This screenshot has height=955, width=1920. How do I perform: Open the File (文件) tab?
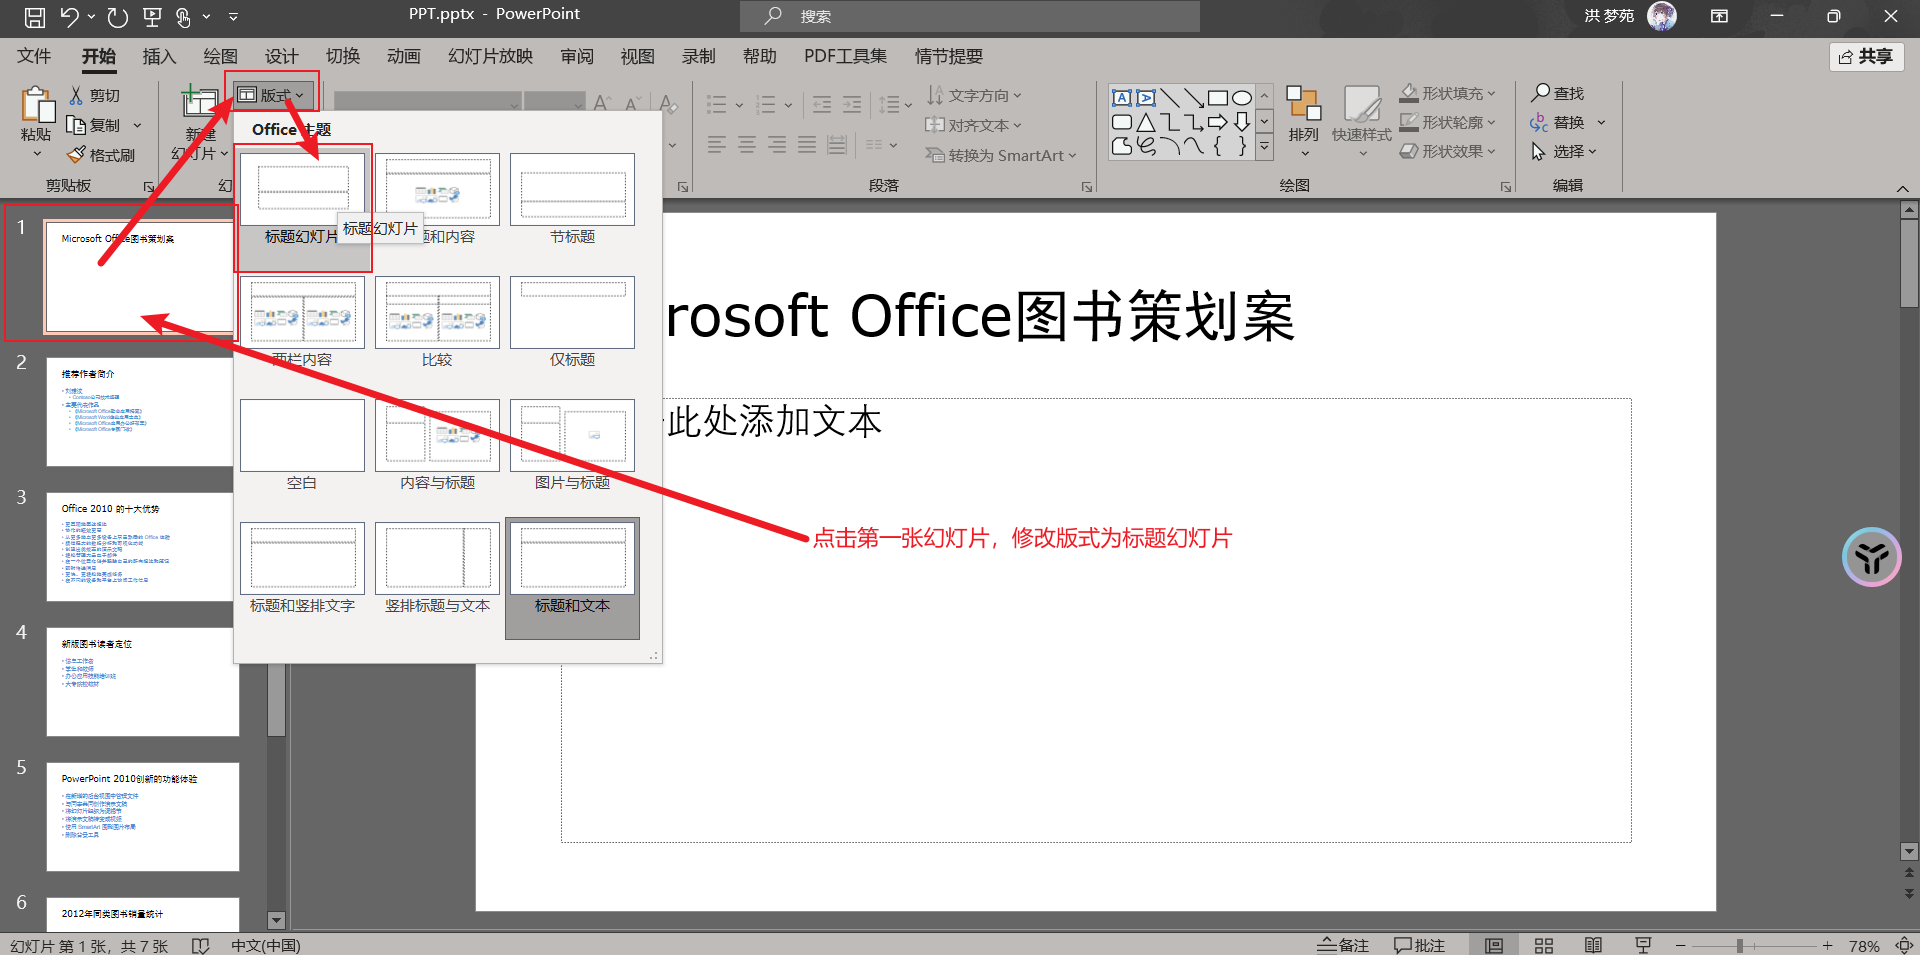tap(34, 56)
